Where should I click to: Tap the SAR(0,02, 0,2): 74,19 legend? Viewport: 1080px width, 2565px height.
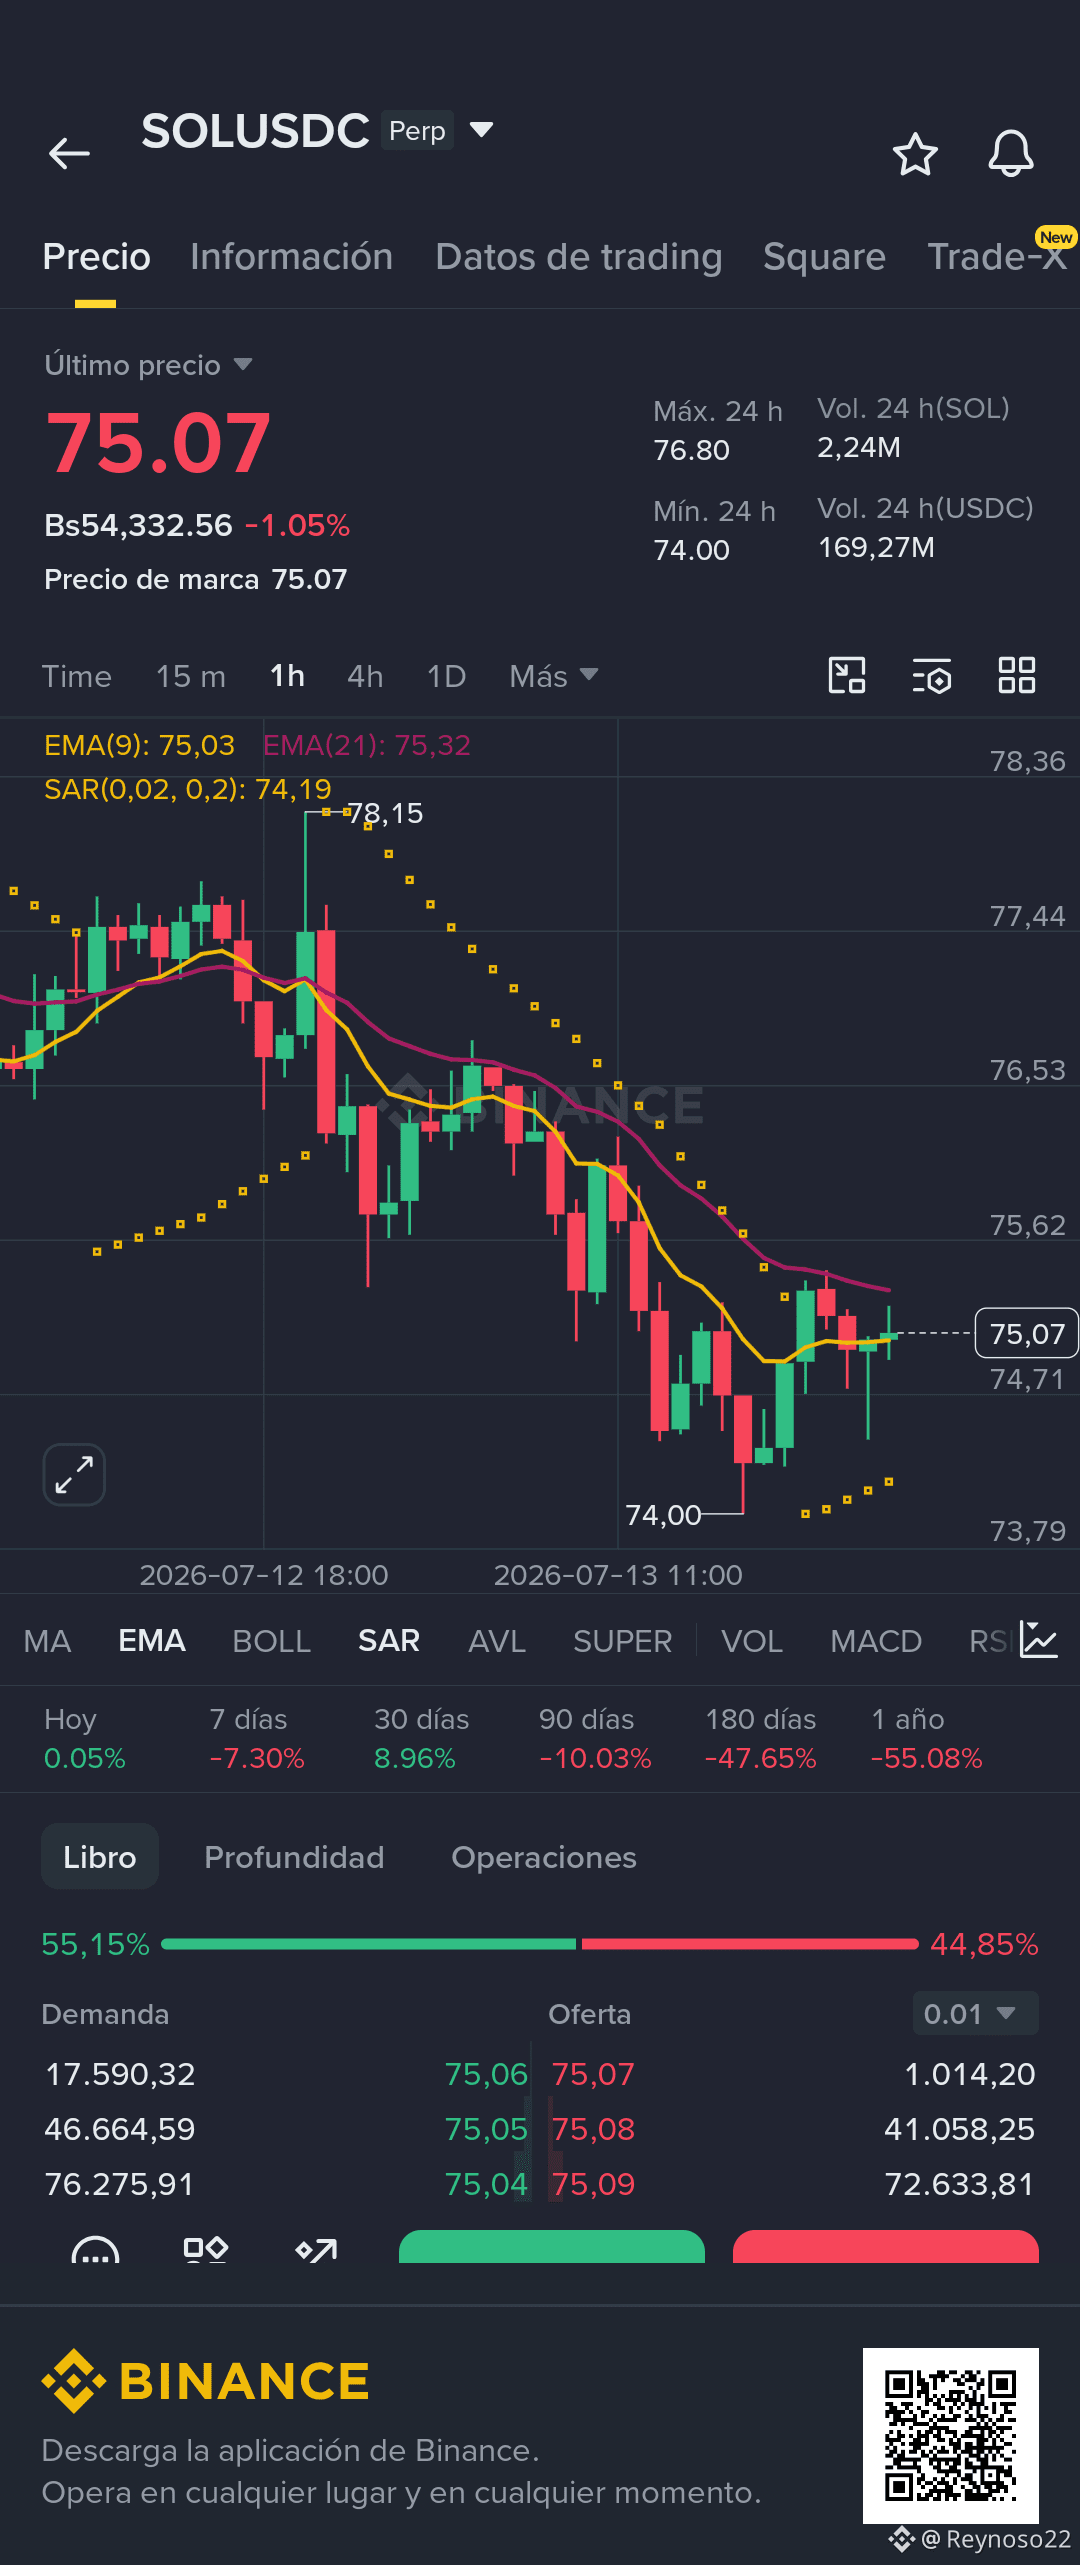coord(187,789)
